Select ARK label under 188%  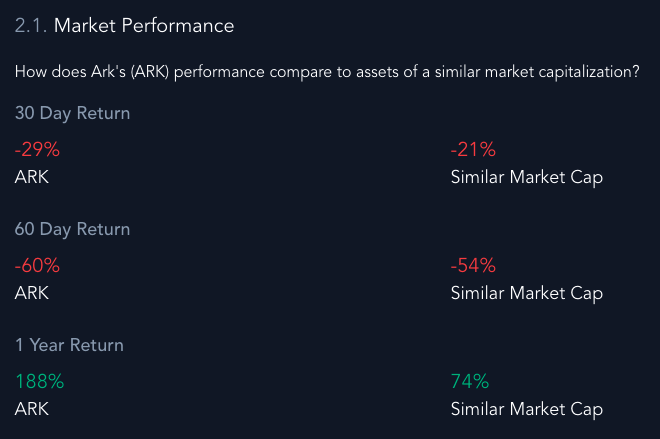(x=32, y=409)
